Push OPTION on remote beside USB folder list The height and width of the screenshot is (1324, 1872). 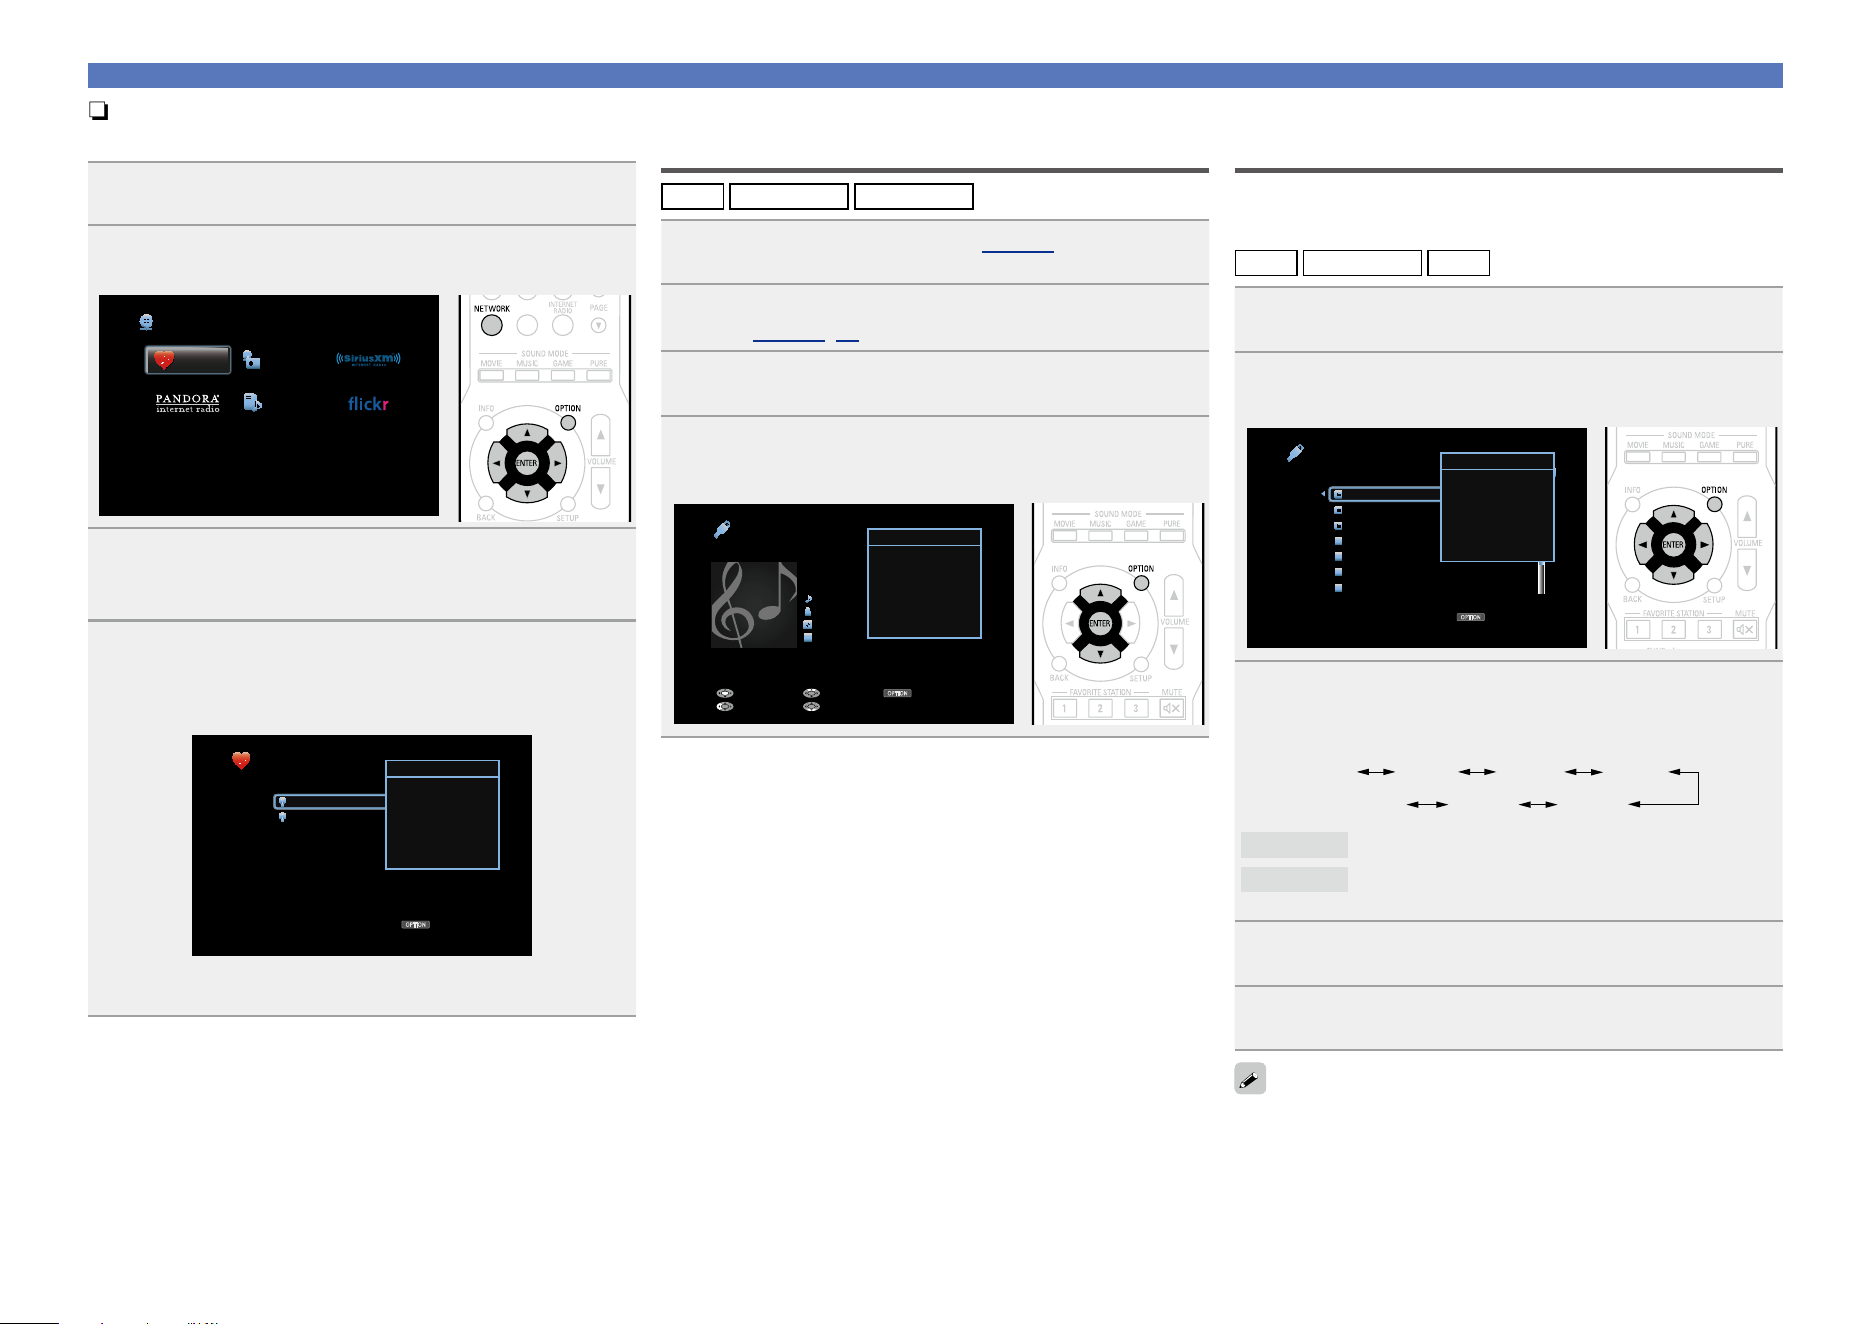(x=1714, y=505)
